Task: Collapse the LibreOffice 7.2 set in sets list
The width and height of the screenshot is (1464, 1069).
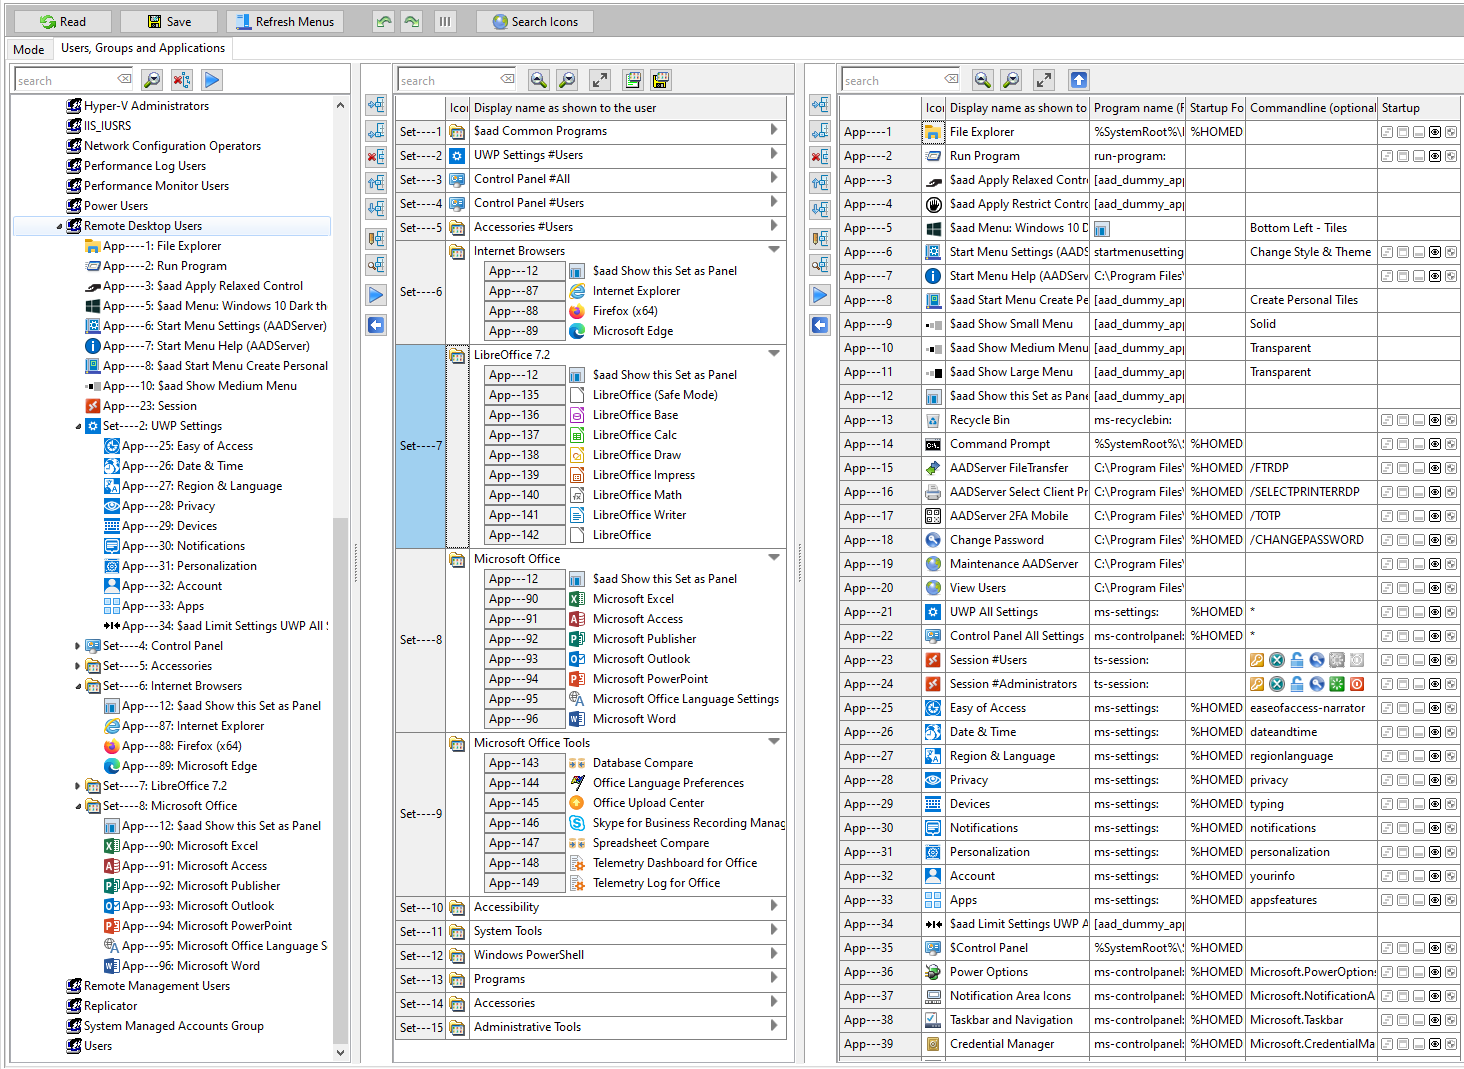Action: click(774, 353)
